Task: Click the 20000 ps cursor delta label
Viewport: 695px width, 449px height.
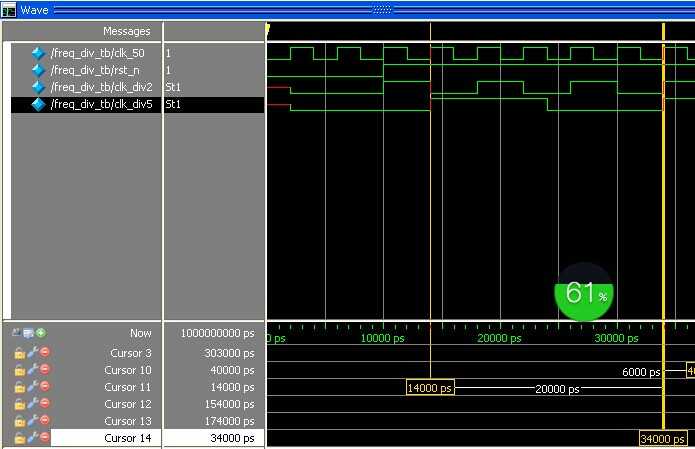Action: (x=557, y=389)
